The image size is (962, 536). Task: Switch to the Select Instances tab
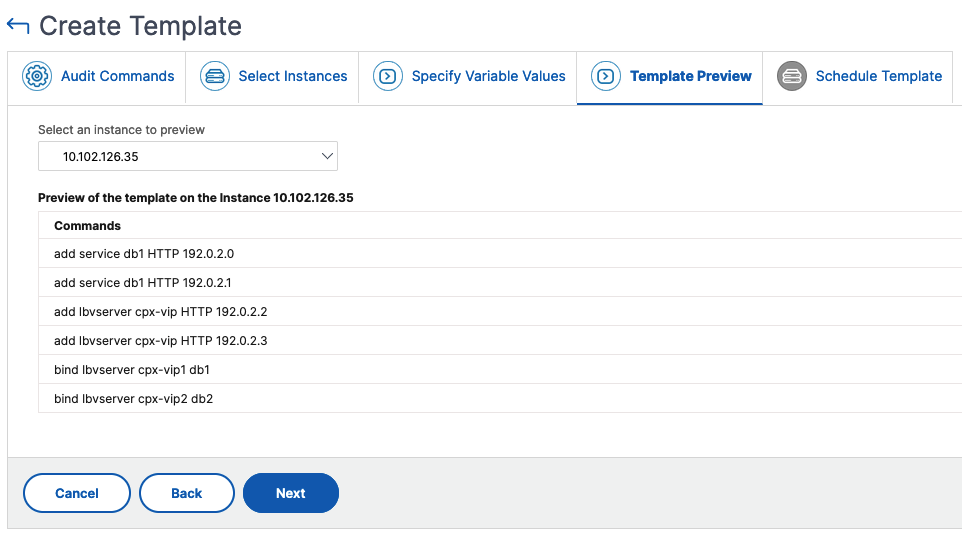coord(272,77)
